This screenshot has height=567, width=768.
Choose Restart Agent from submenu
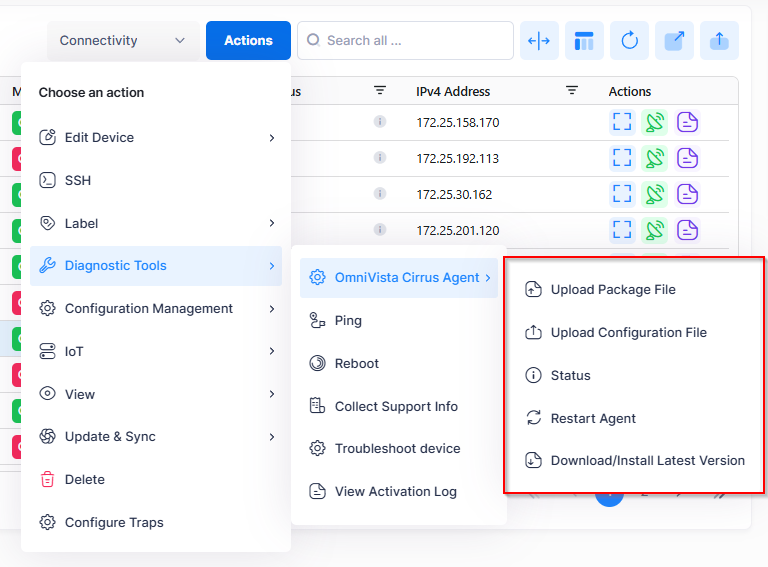(593, 419)
